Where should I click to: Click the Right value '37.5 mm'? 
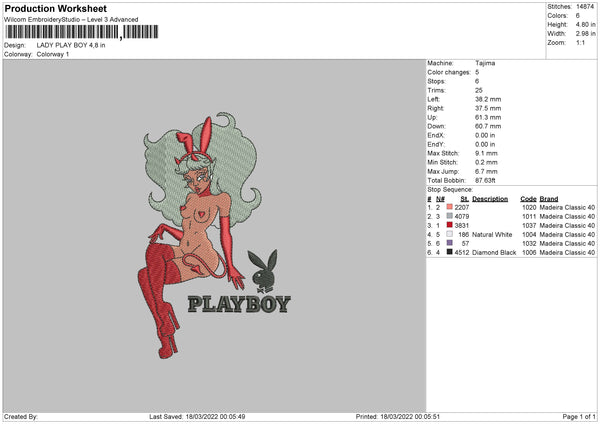tap(488, 108)
